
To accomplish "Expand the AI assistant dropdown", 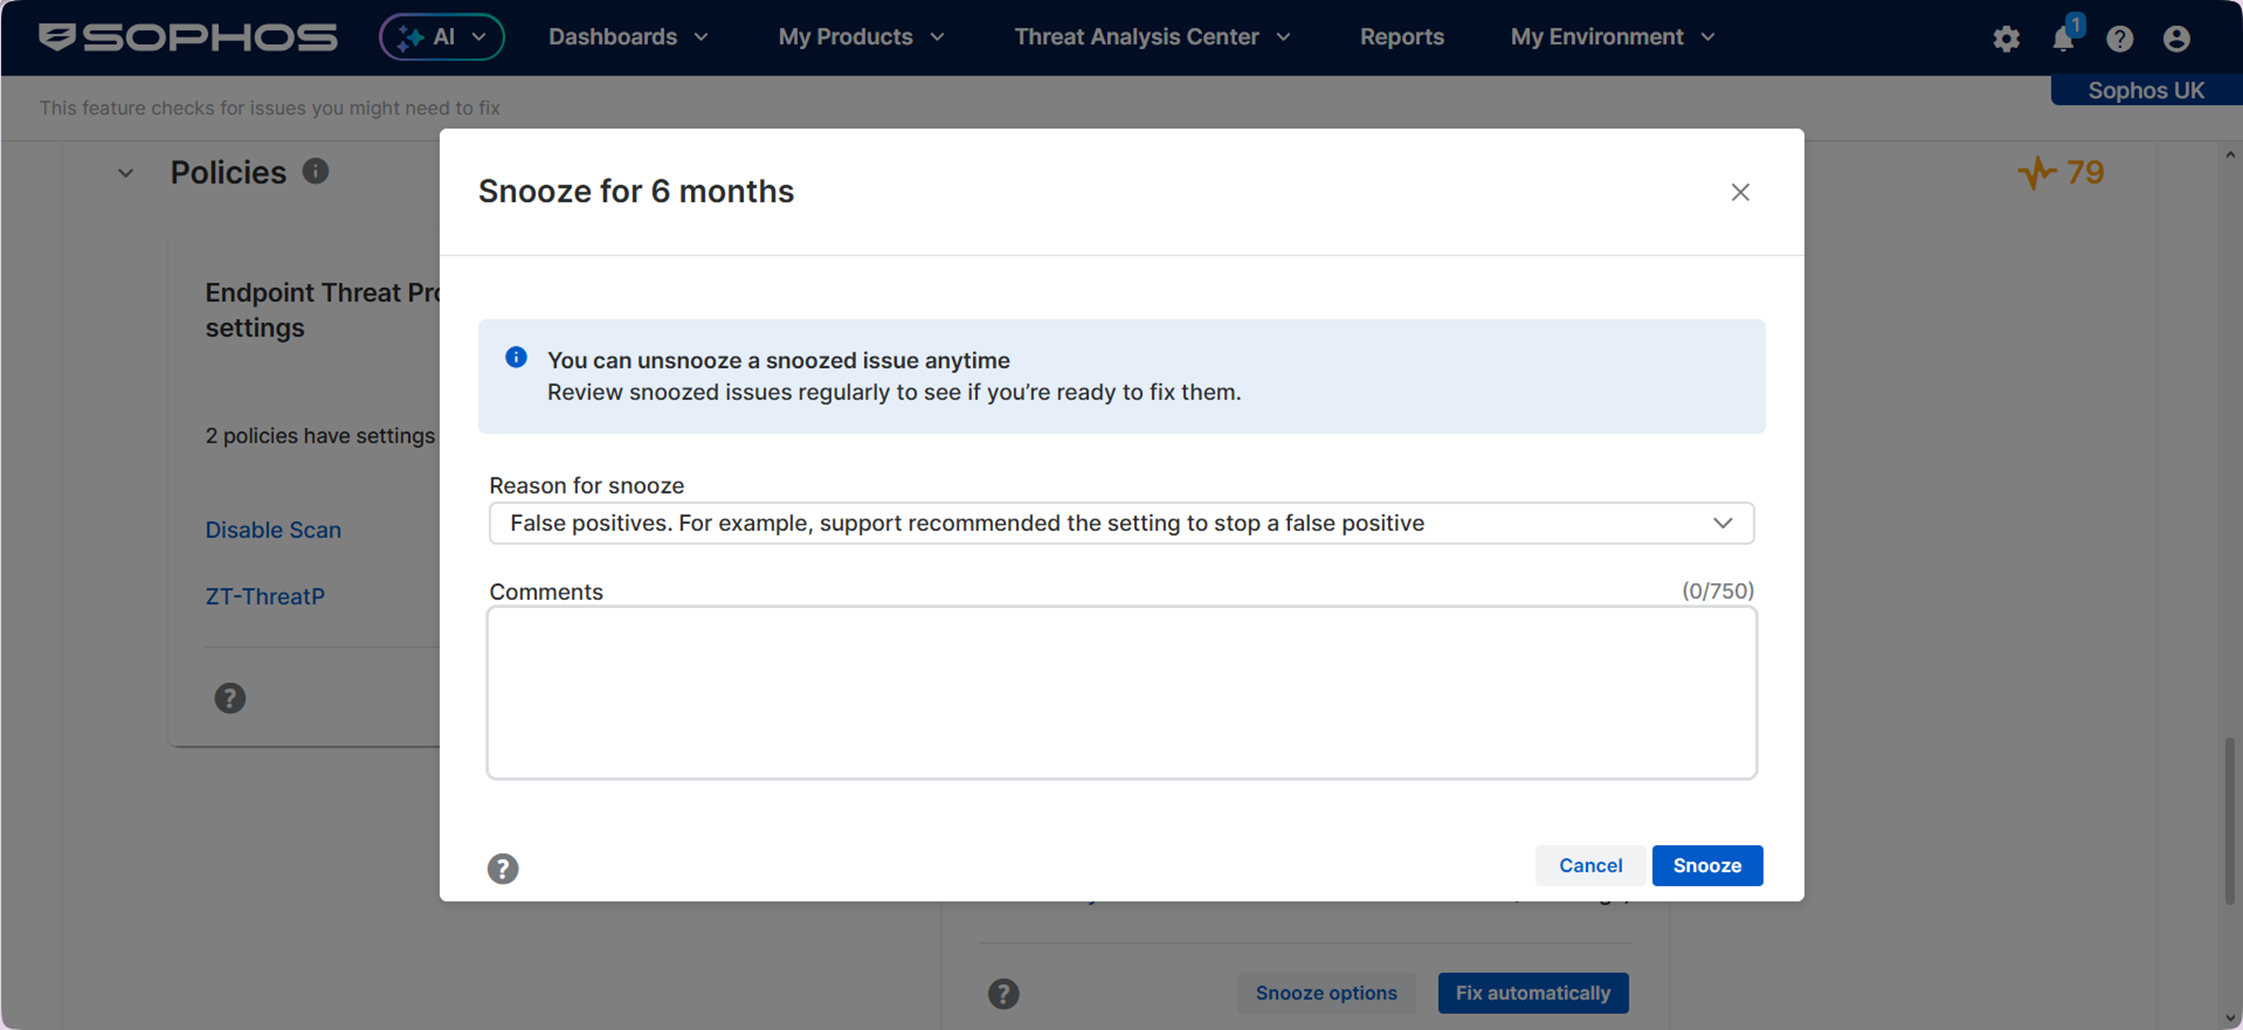I will [x=441, y=37].
